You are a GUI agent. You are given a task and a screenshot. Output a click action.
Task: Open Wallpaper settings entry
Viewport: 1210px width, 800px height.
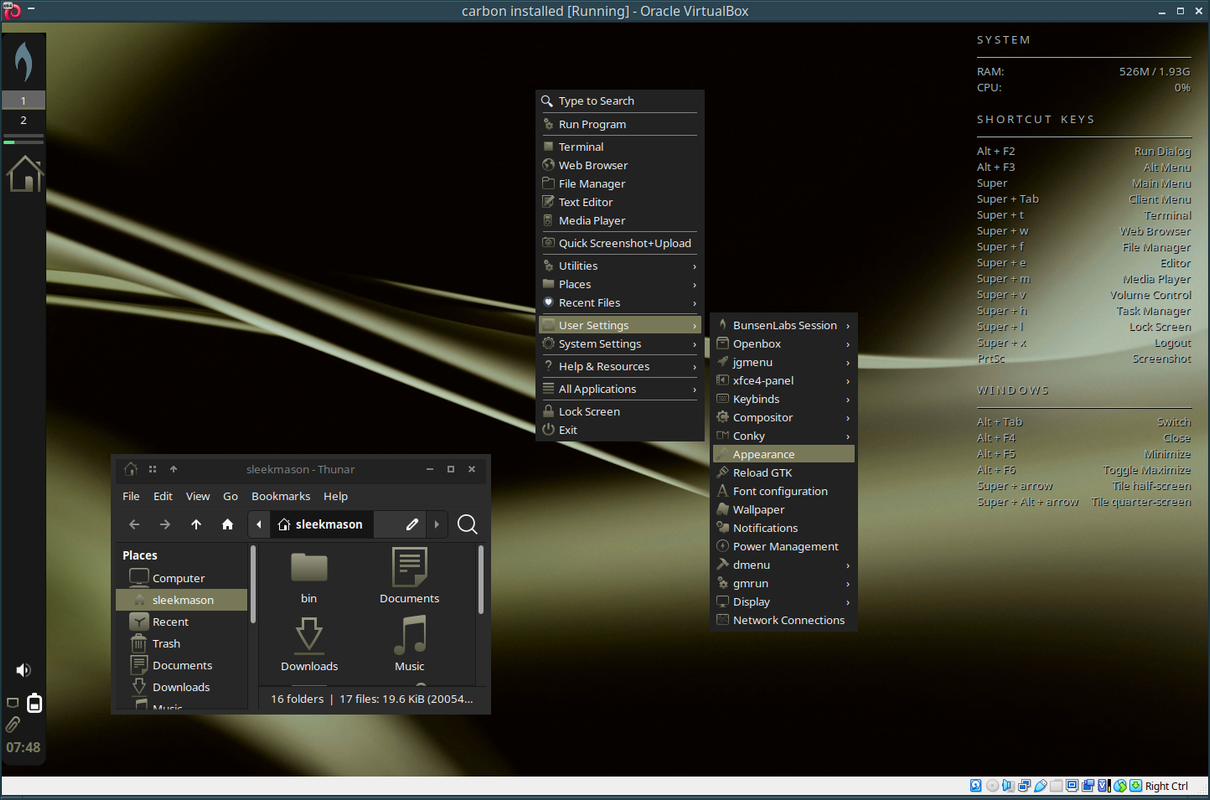pos(784,510)
